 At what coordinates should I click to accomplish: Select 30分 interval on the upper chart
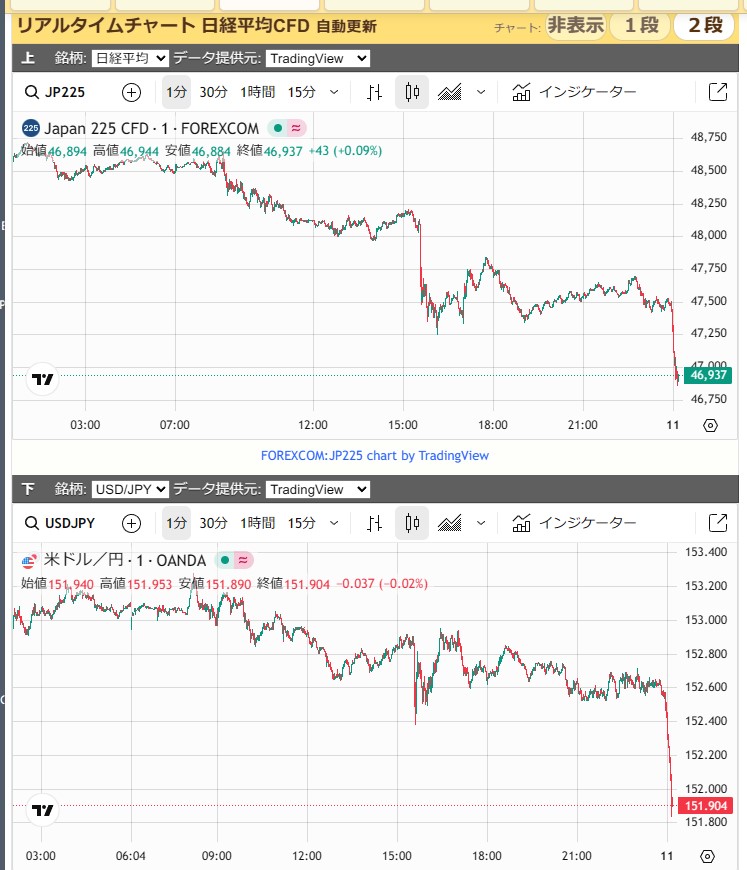(213, 93)
